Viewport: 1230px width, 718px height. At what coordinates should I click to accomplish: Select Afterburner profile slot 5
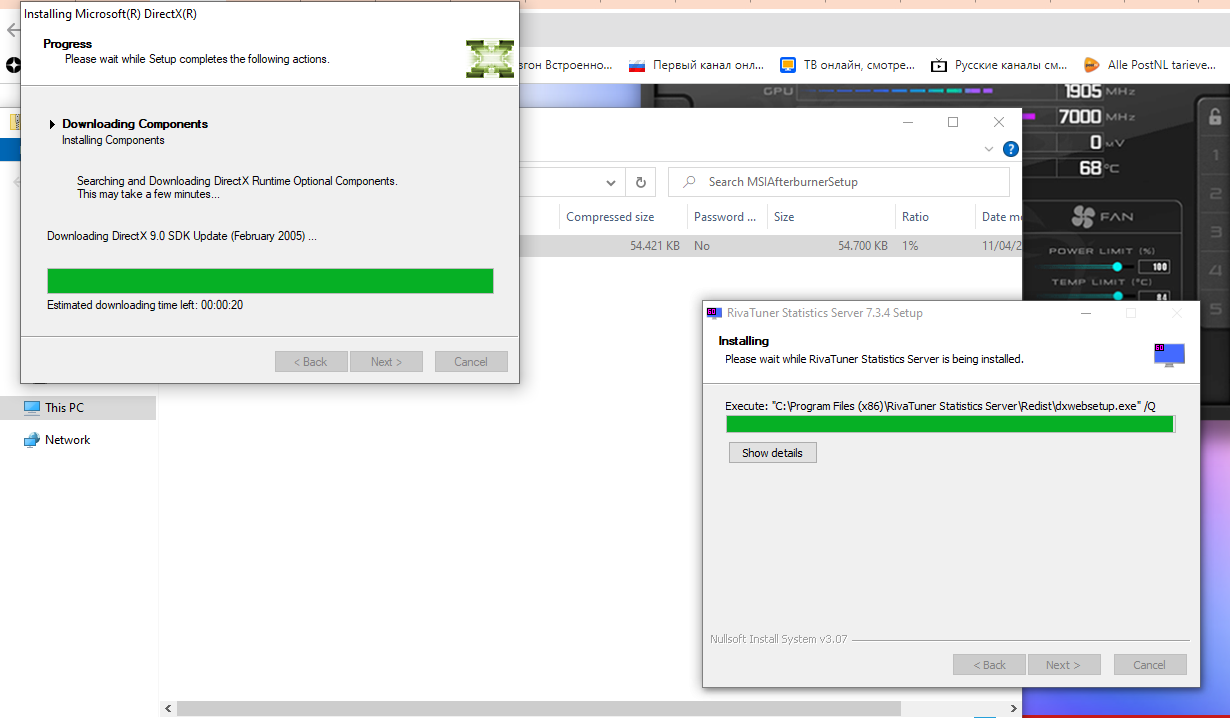(1215, 309)
